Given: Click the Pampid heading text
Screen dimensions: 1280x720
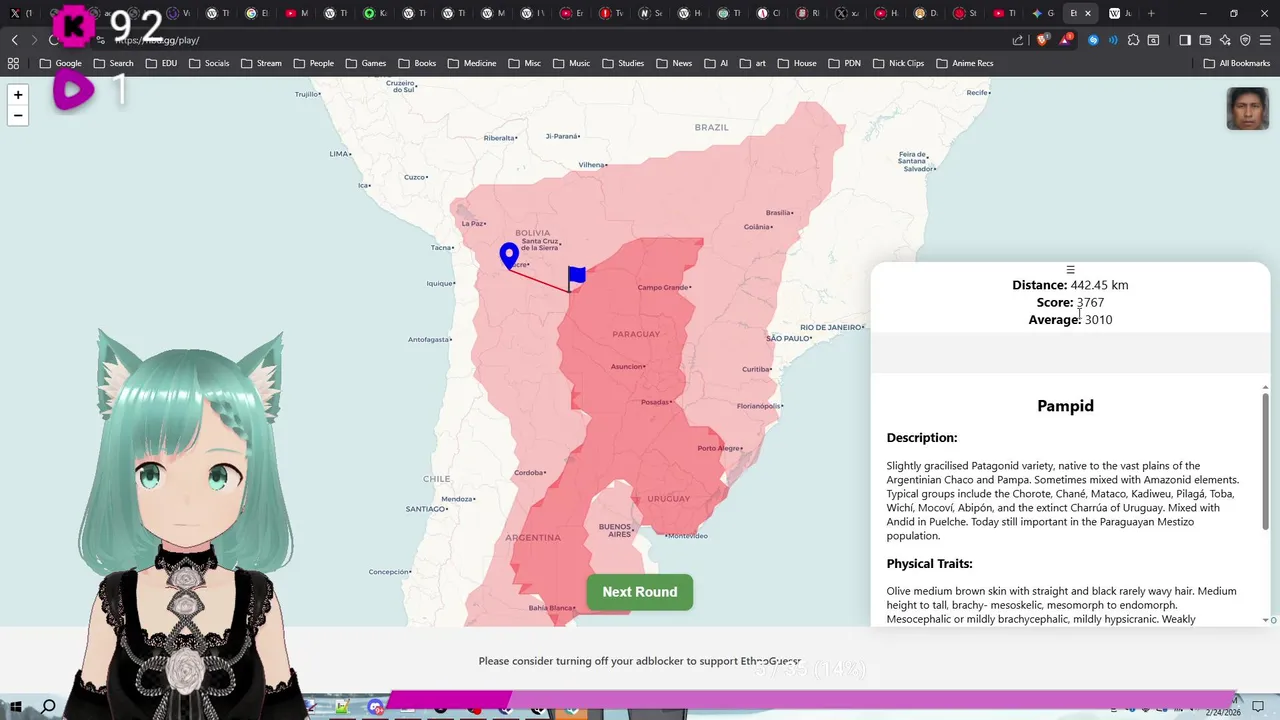Looking at the screenshot, I should [x=1066, y=406].
